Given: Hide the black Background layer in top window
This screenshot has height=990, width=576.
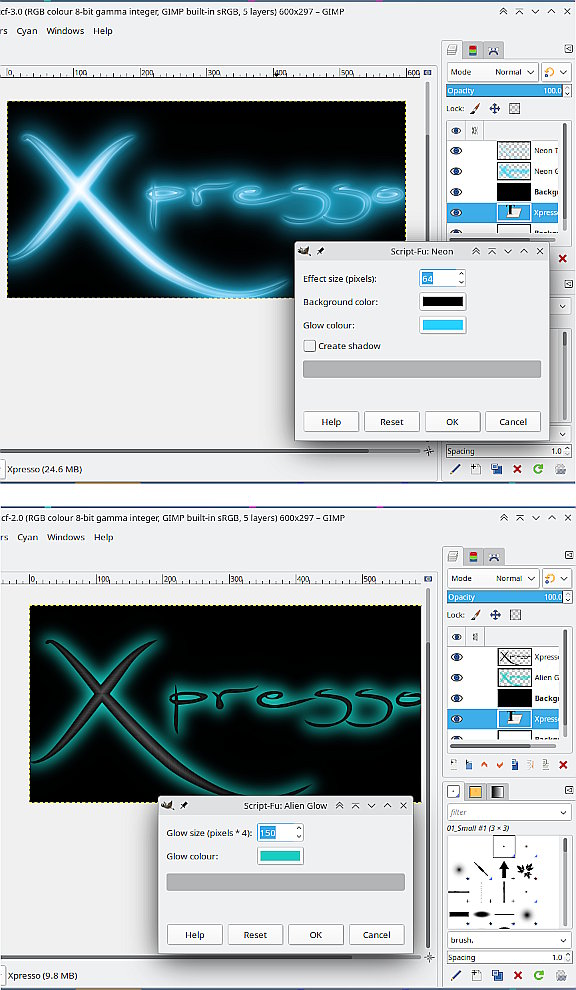Looking at the screenshot, I should (456, 192).
